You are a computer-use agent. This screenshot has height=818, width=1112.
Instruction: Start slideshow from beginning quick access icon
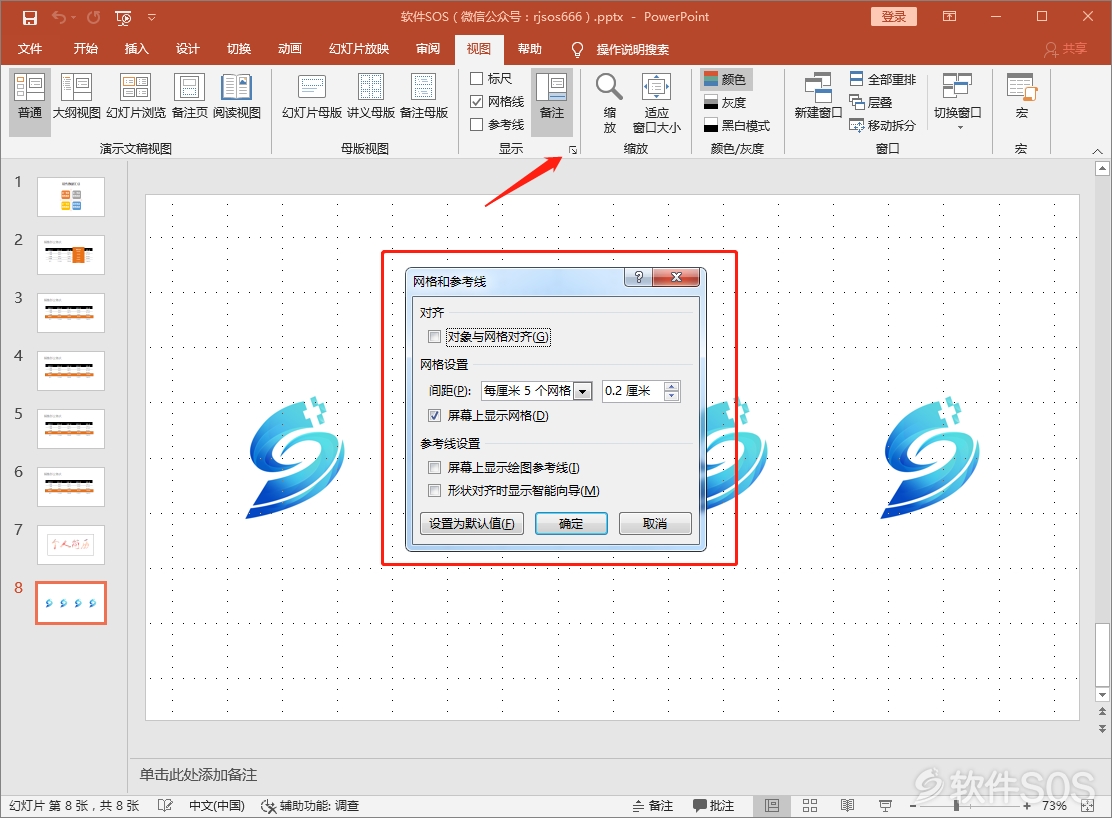[123, 18]
